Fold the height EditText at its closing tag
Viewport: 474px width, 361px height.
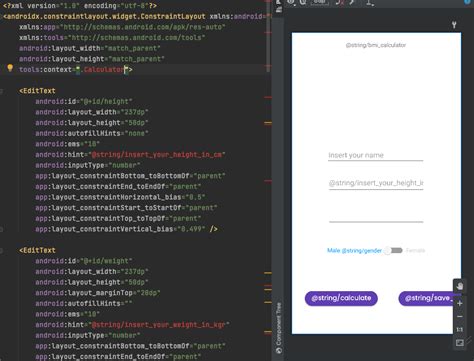pos(2,229)
